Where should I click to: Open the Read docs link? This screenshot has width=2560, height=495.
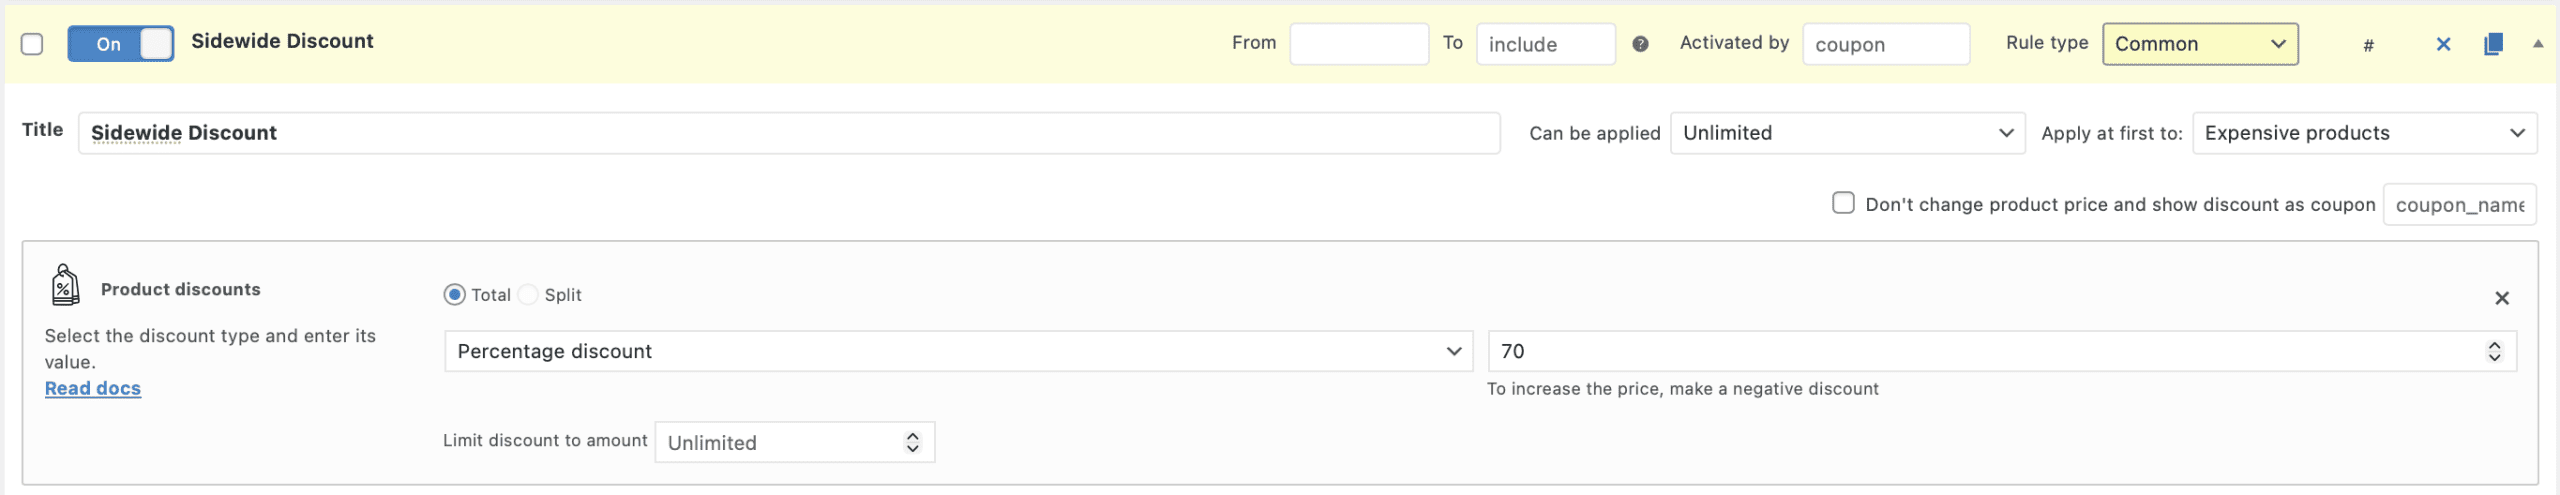[93, 388]
